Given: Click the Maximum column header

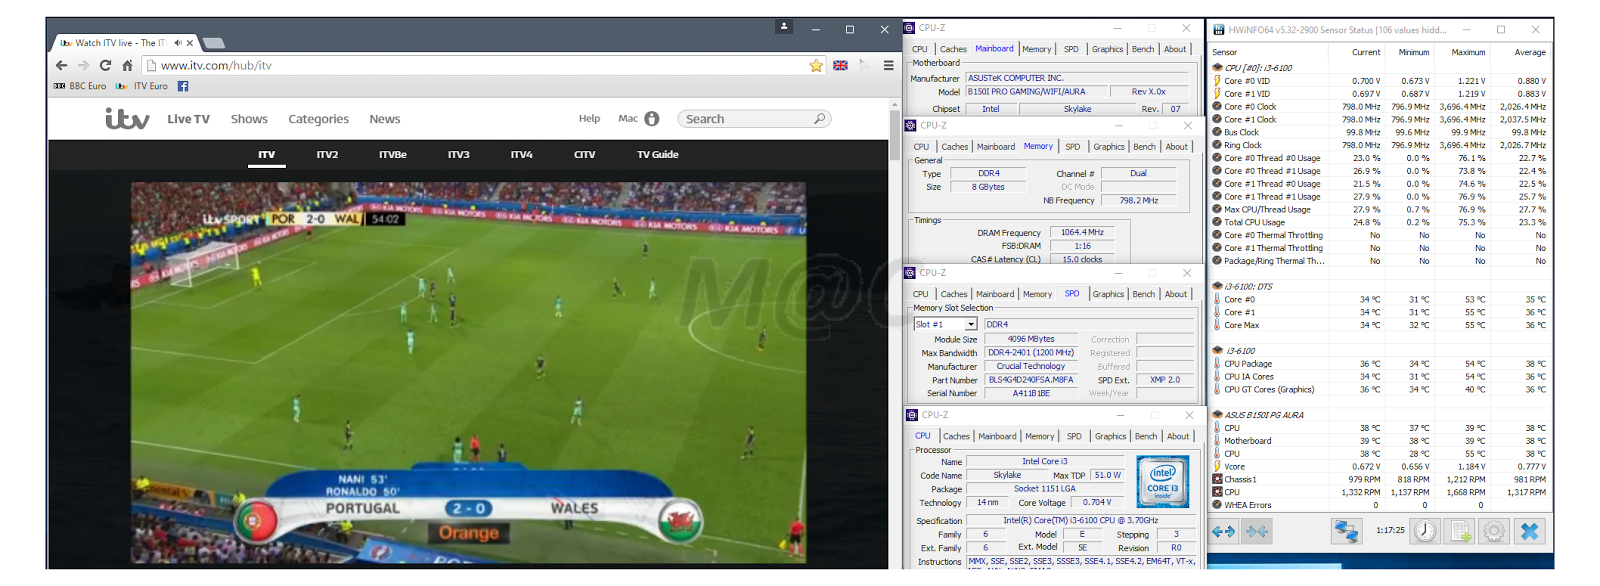Looking at the screenshot, I should (x=1468, y=52).
